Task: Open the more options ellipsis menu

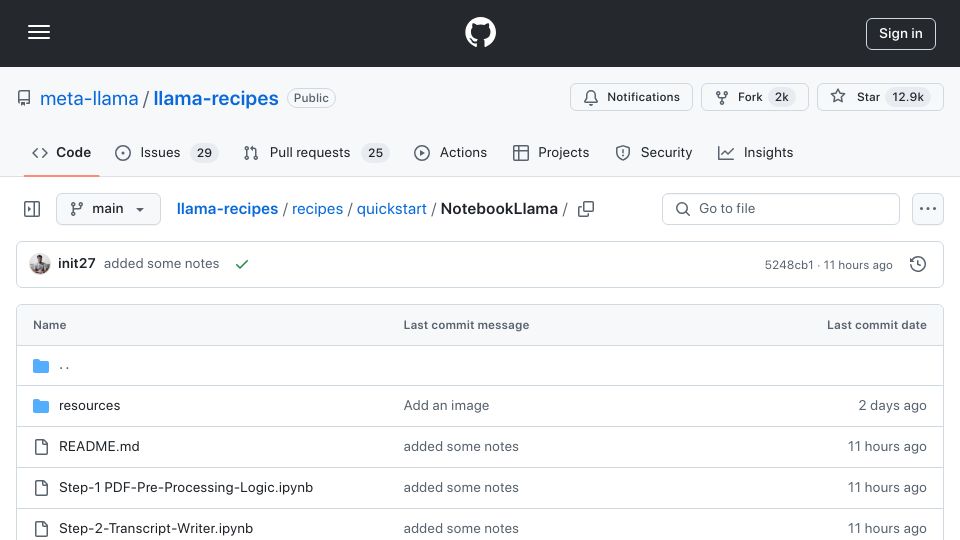Action: point(928,209)
